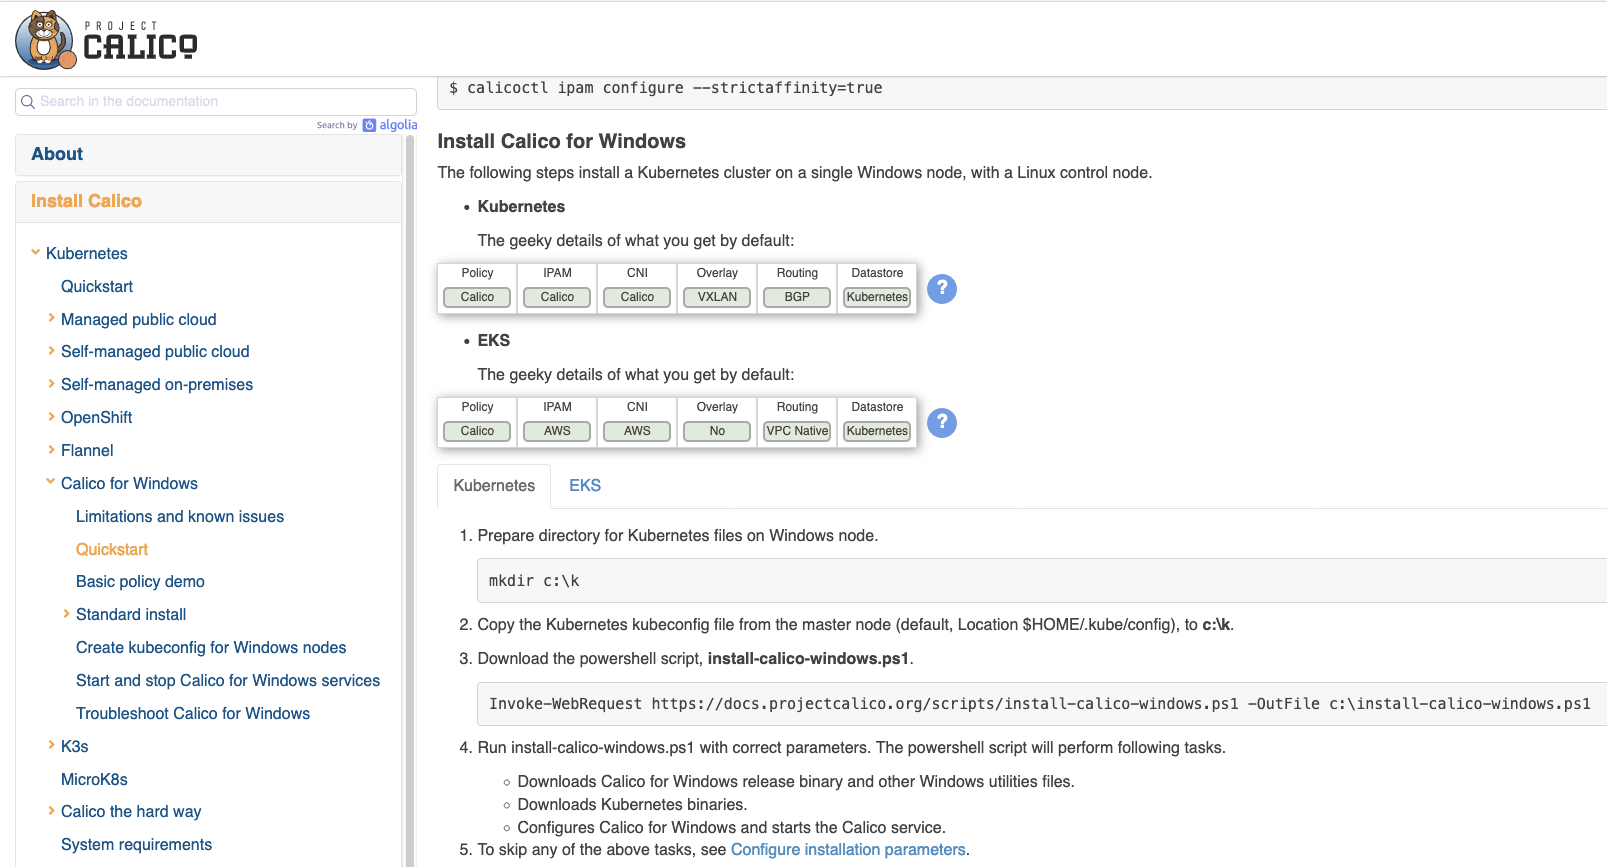Expand the OpenShift chevron
The height and width of the screenshot is (867, 1607).
pos(51,417)
